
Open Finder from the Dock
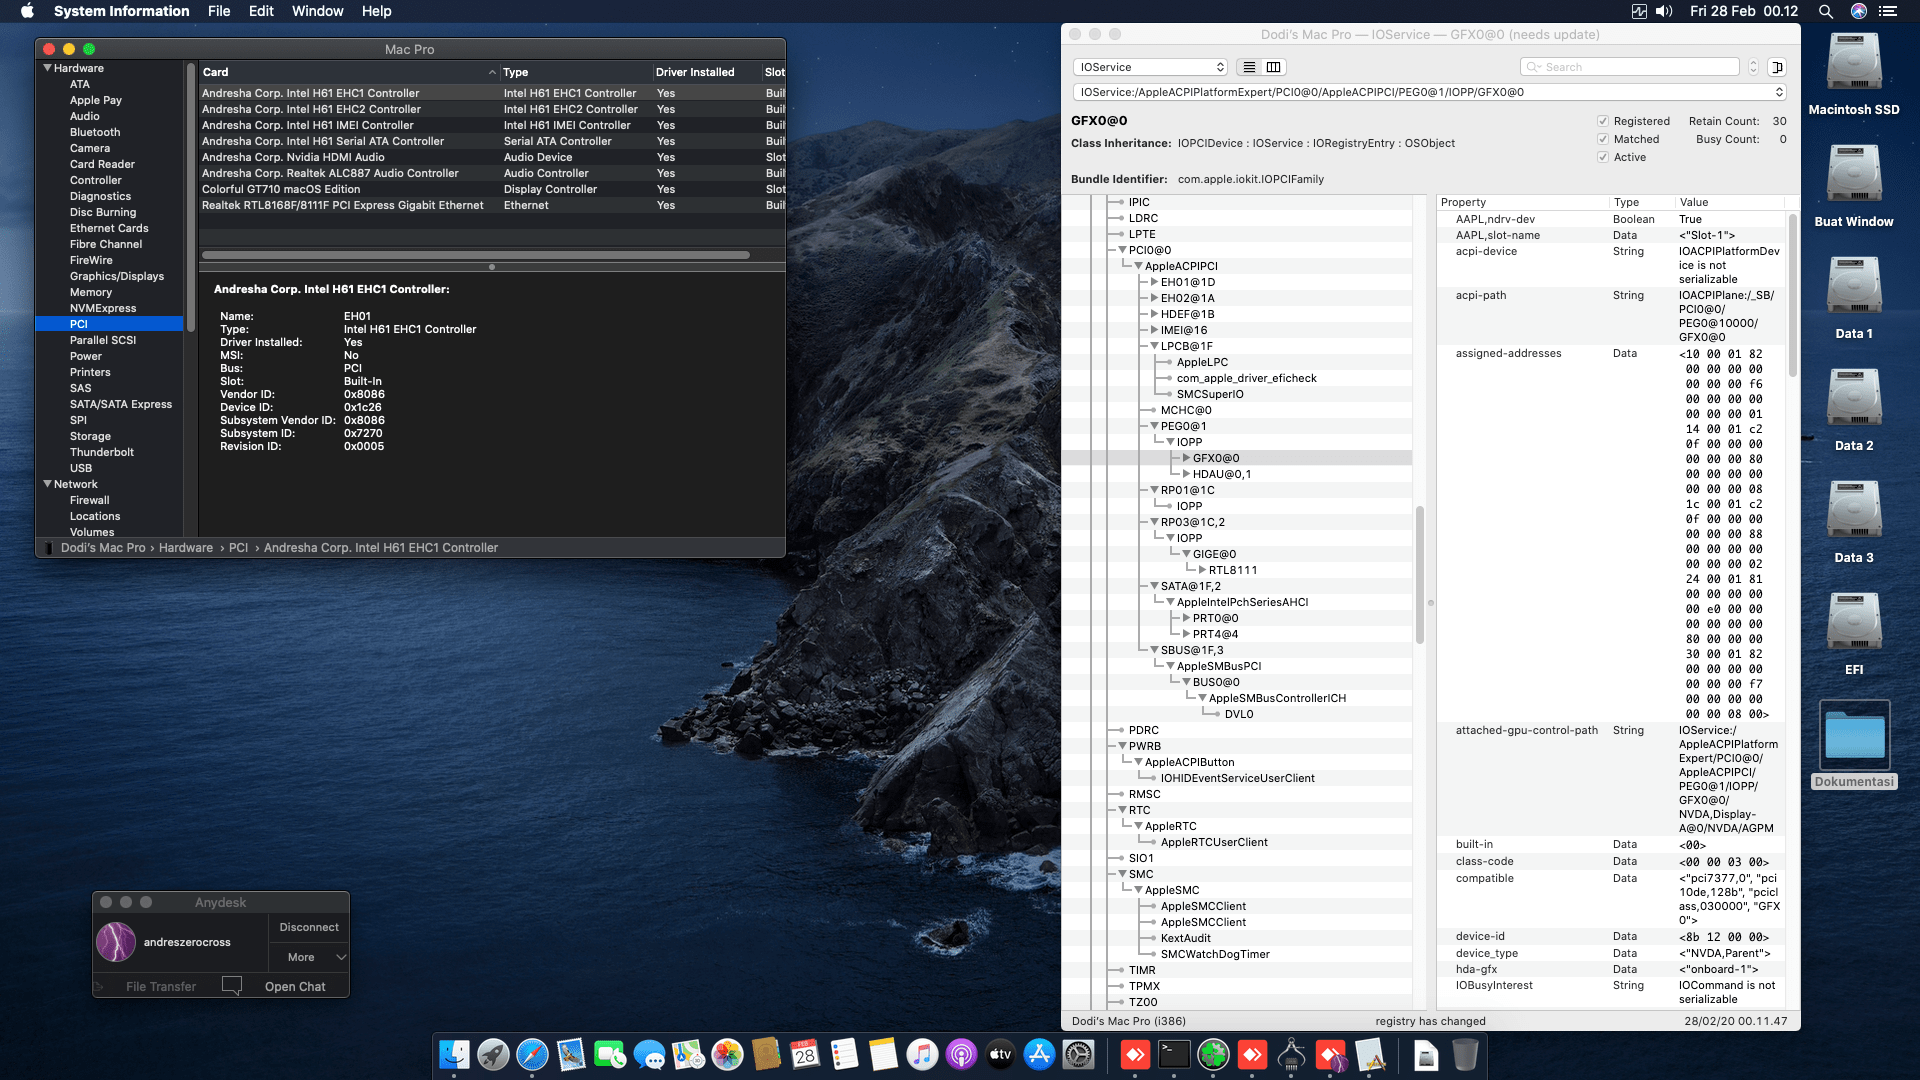pyautogui.click(x=454, y=1054)
